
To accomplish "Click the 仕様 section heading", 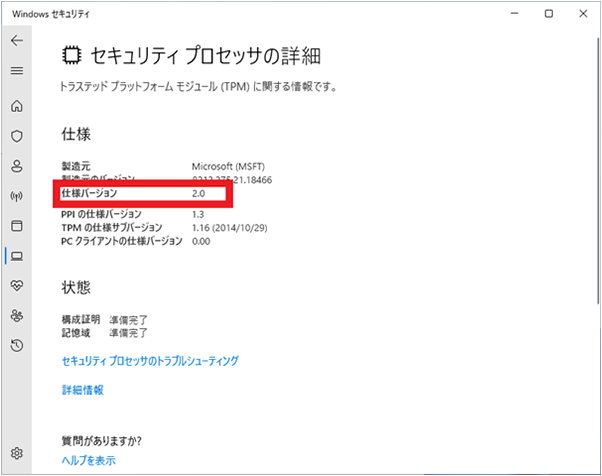I will pyautogui.click(x=76, y=134).
